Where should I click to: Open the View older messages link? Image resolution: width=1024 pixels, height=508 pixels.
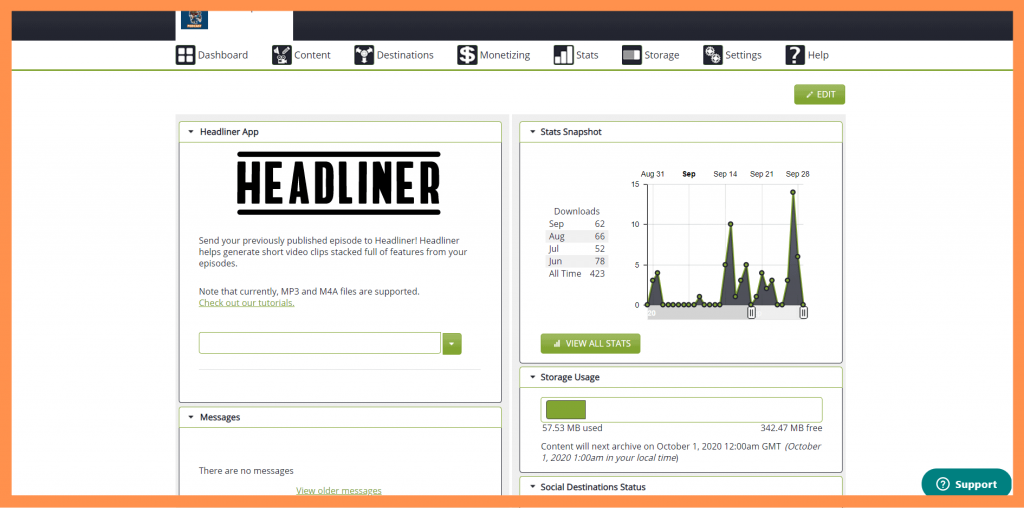pos(339,490)
